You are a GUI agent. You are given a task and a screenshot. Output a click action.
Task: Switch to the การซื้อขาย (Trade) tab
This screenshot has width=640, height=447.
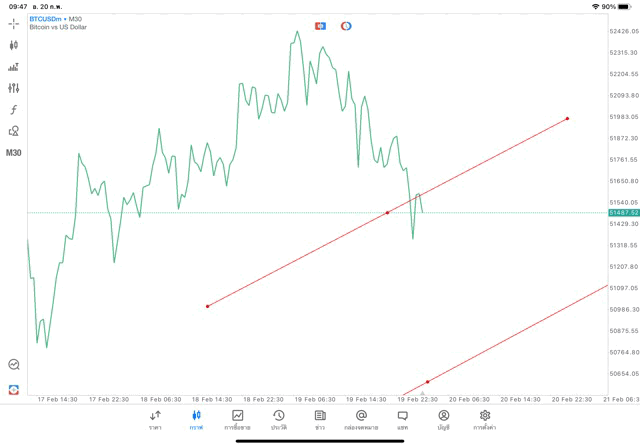click(x=237, y=420)
